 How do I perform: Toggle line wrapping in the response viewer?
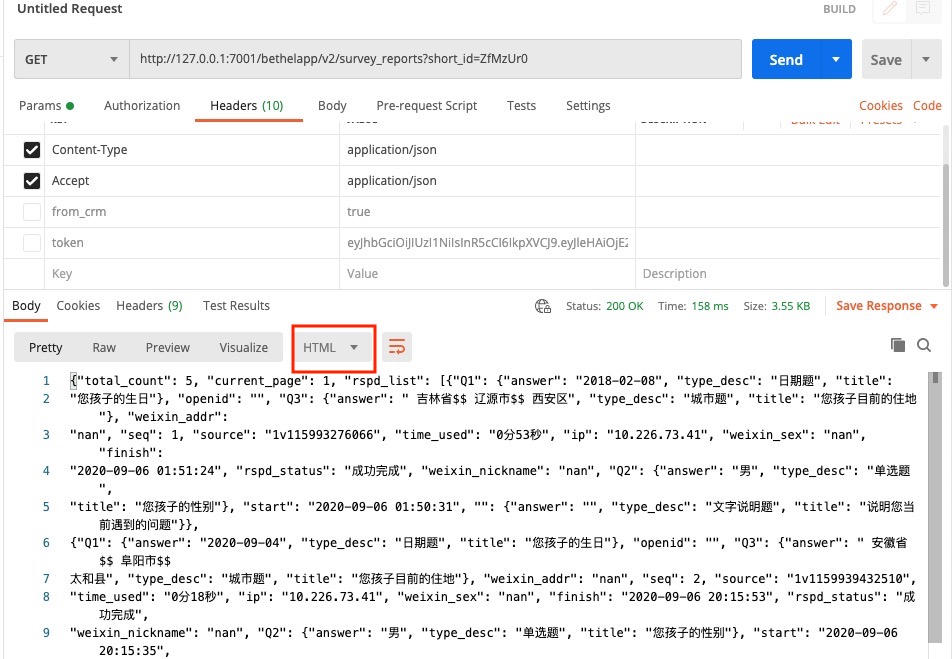click(x=397, y=347)
